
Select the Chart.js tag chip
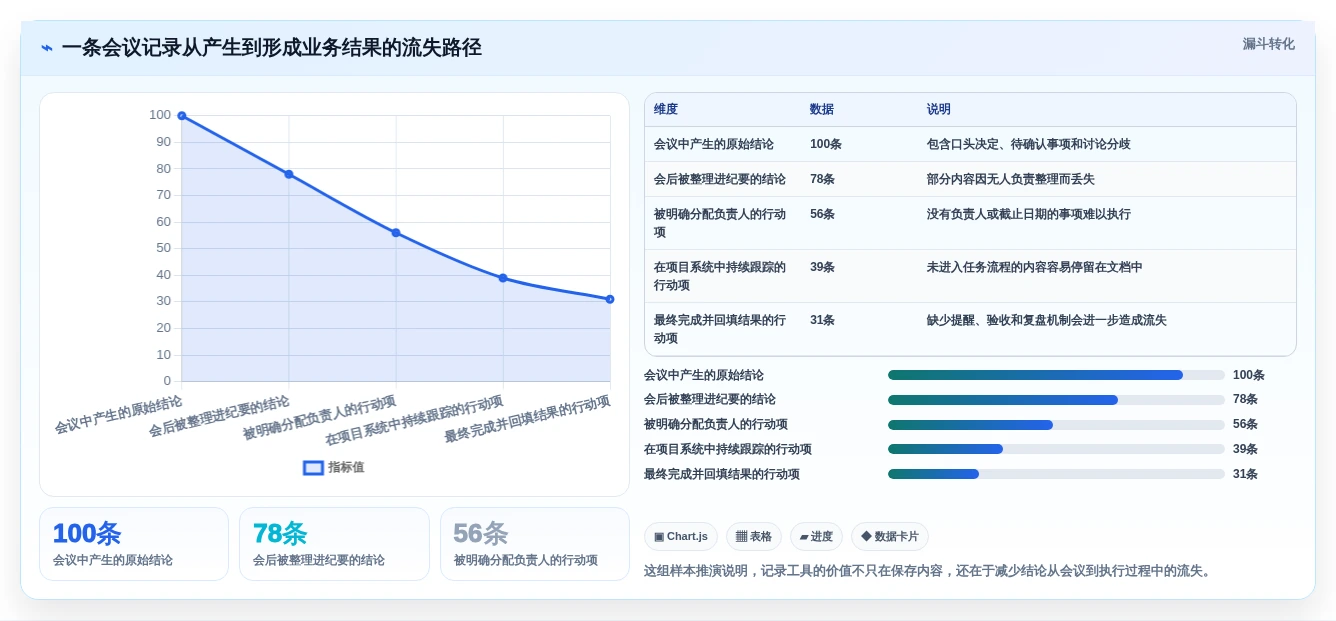pyautogui.click(x=681, y=536)
